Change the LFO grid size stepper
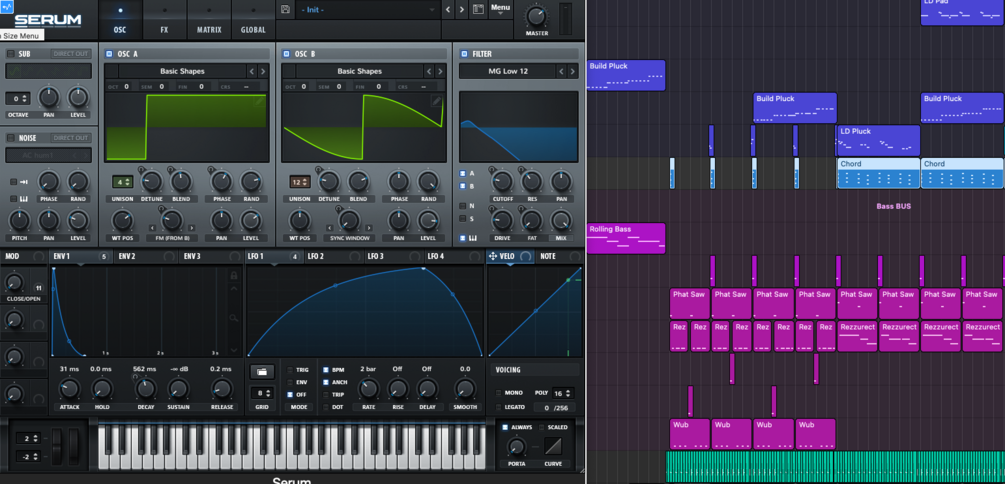 pyautogui.click(x=262, y=393)
